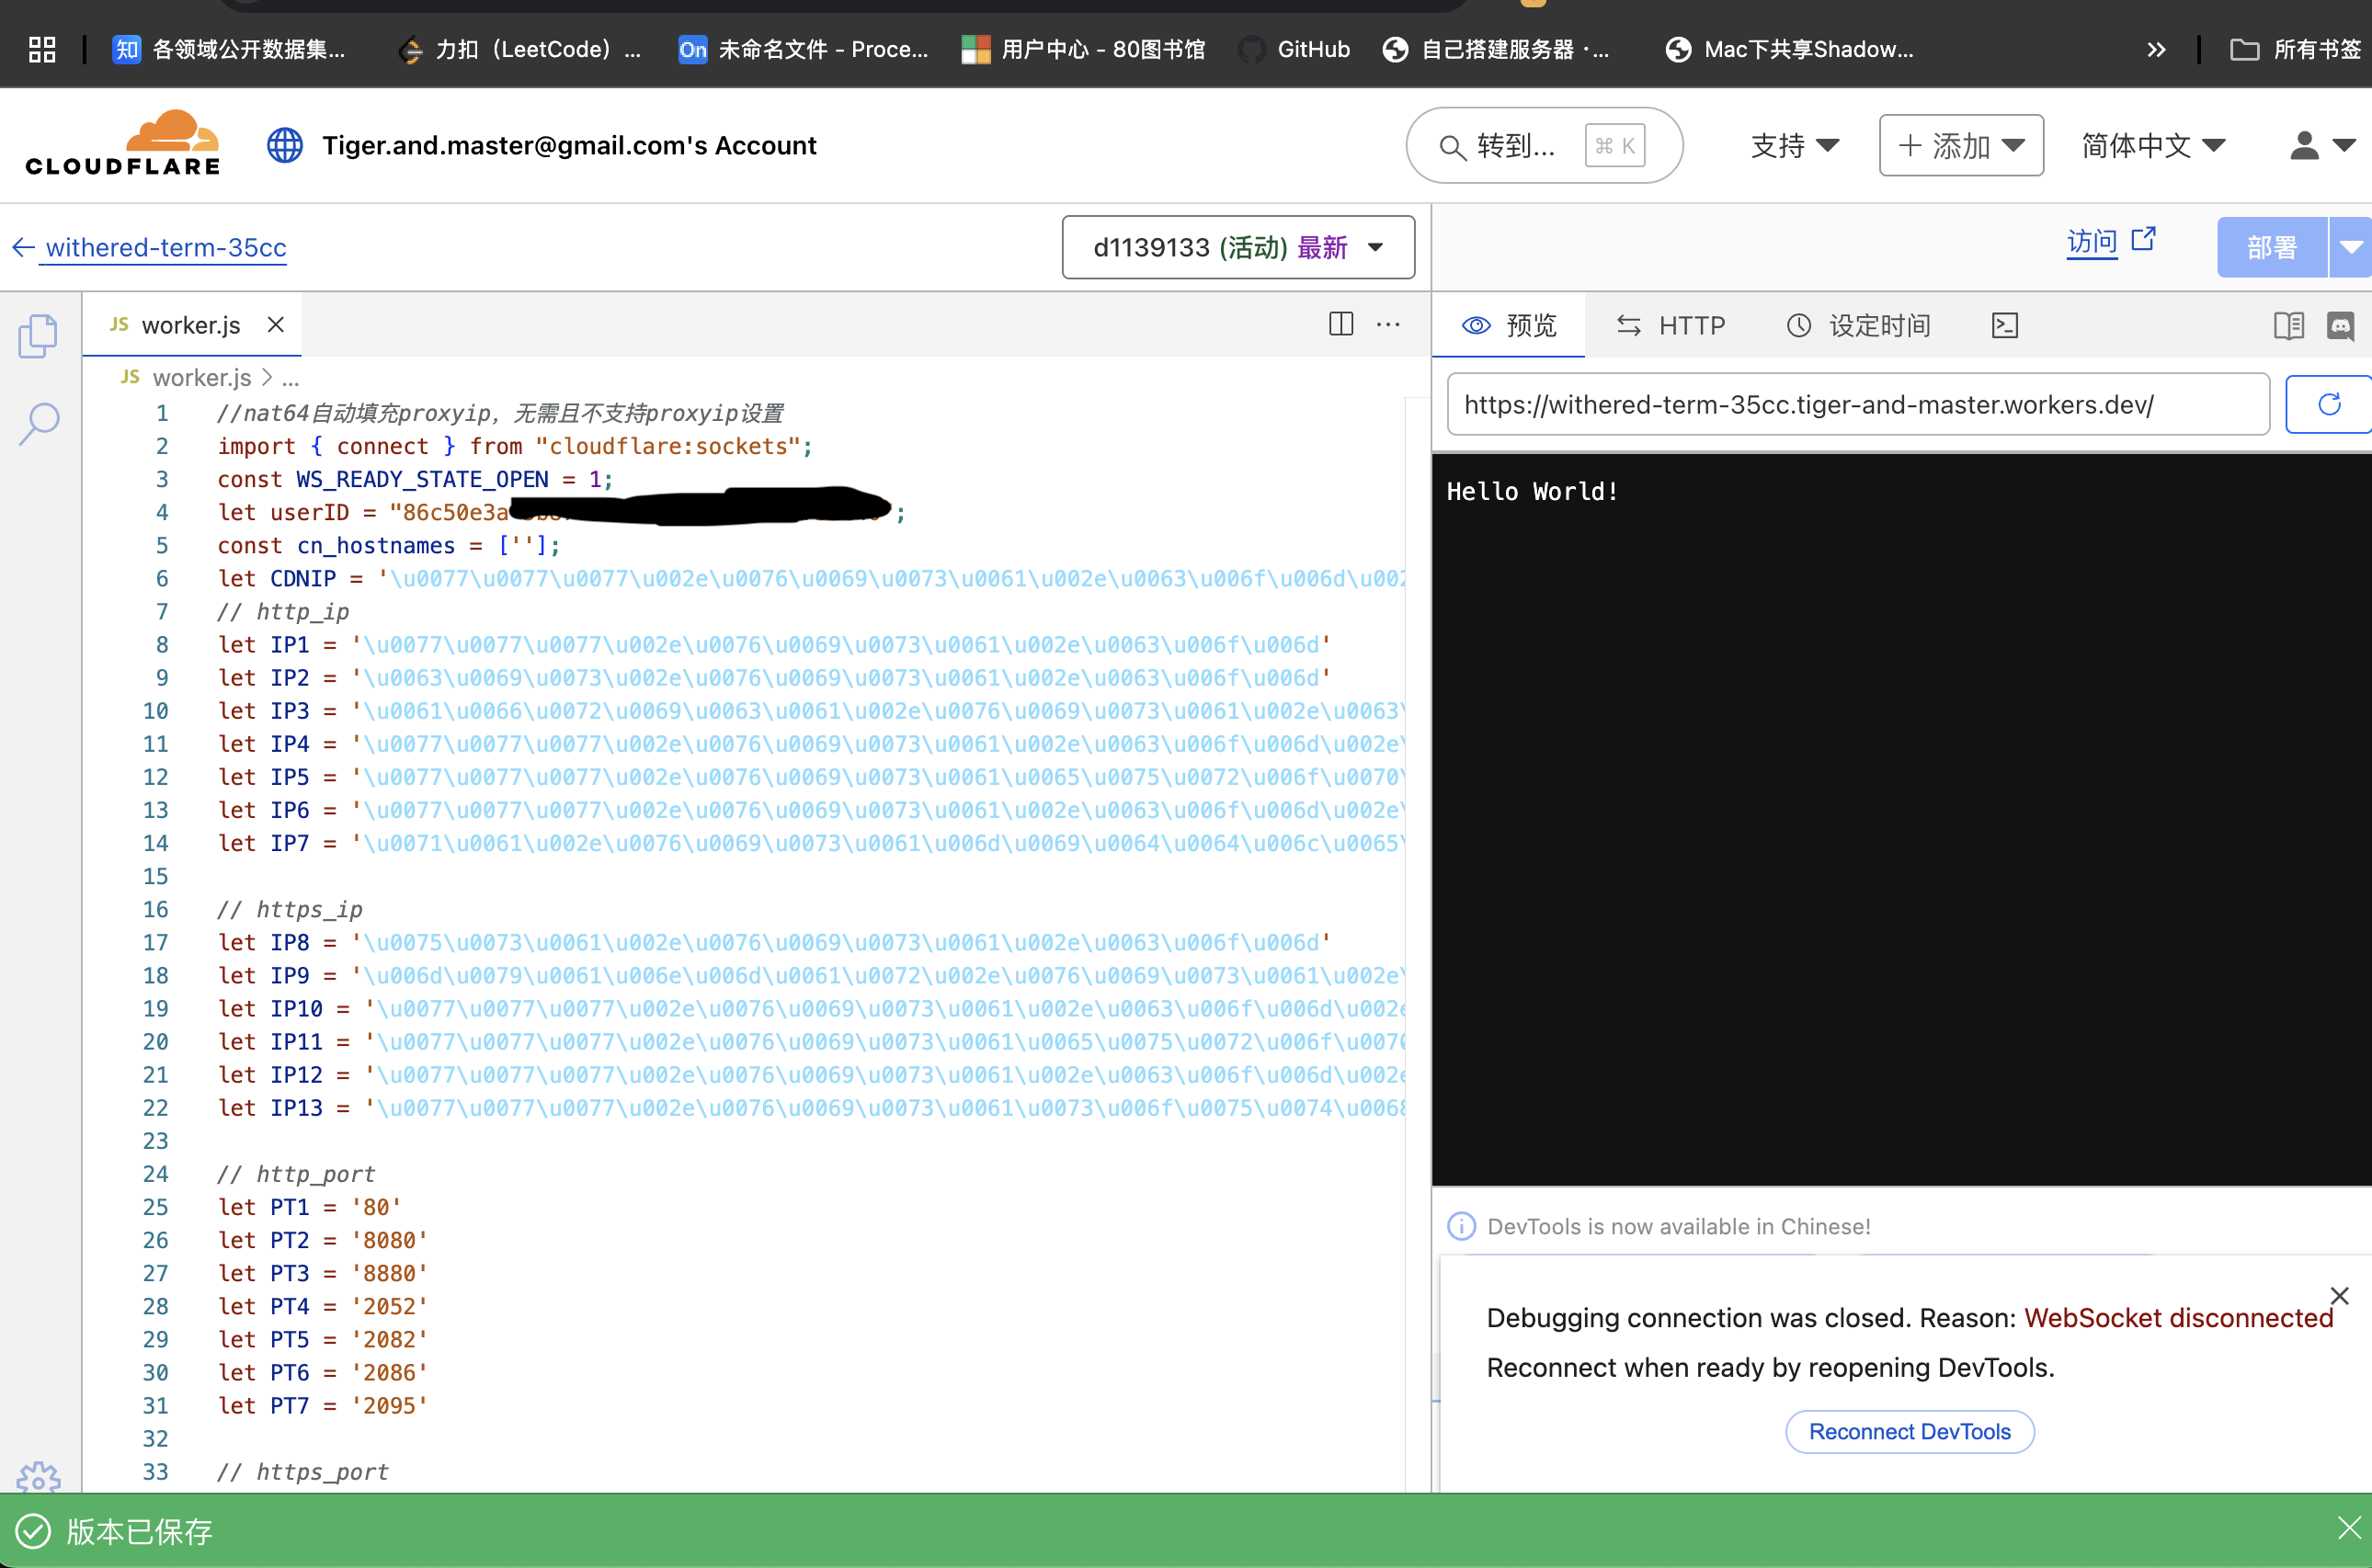This screenshot has height=1568, width=2372.
Task: Open the search icon in the editor sidebar
Action: coord(38,424)
